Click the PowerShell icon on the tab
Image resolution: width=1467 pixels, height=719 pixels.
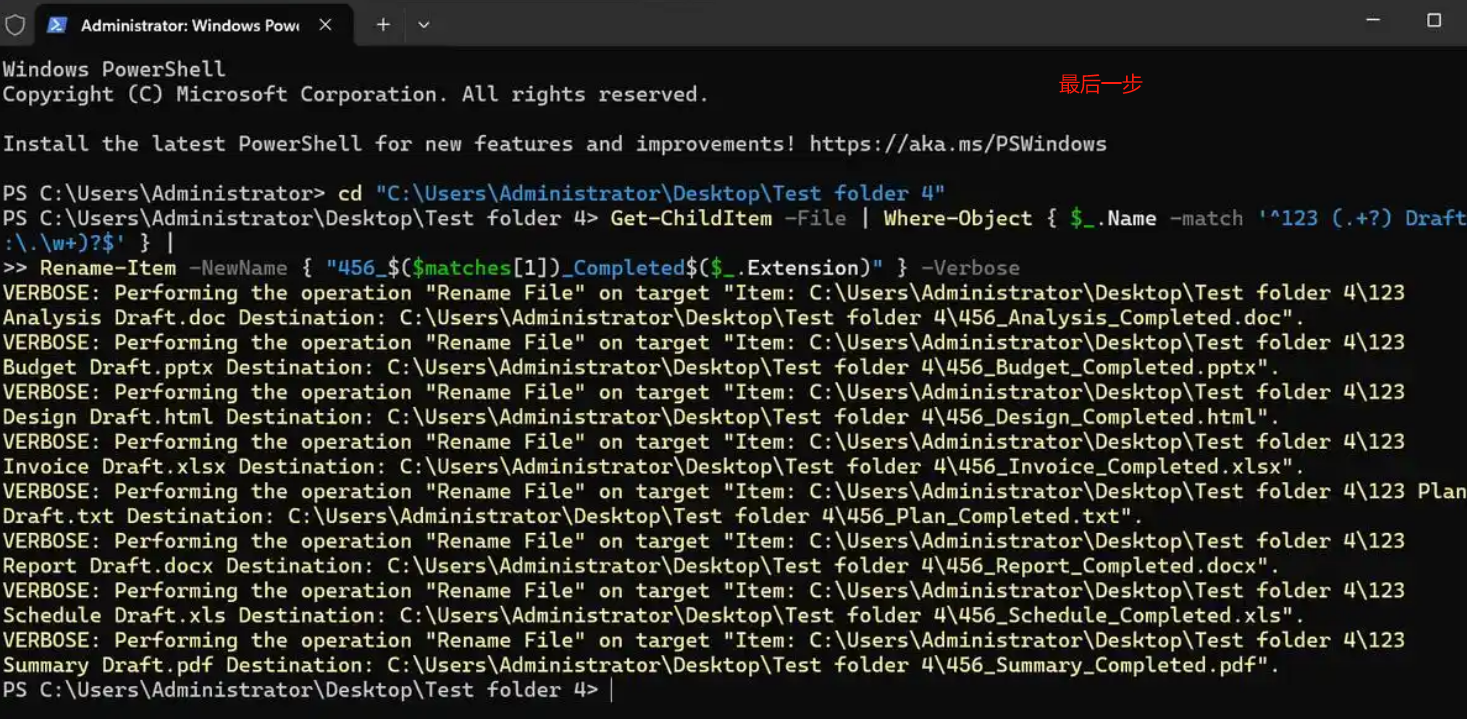click(57, 25)
